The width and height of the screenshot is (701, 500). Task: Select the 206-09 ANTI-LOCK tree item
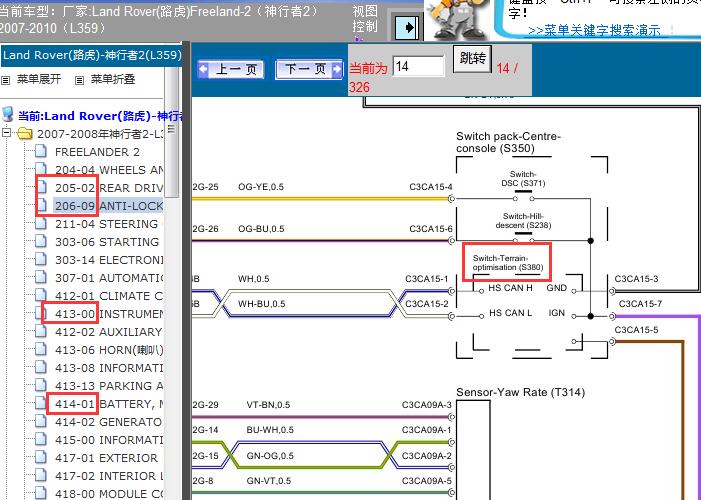109,206
